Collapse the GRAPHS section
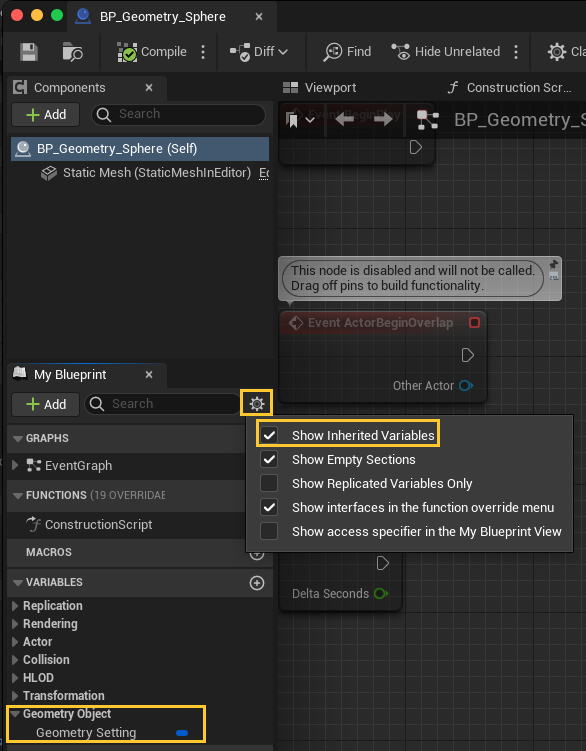Image resolution: width=586 pixels, height=751 pixels. (18, 438)
